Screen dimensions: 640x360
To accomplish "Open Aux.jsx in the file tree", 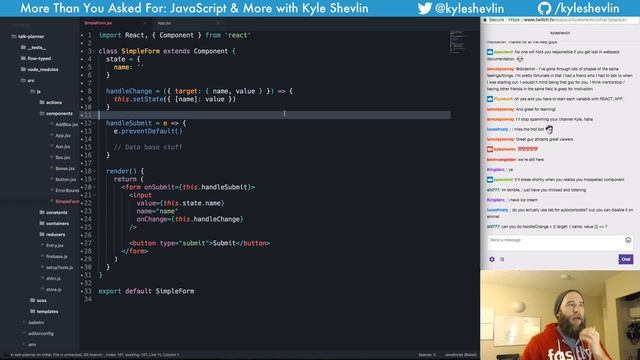I will click(63, 147).
